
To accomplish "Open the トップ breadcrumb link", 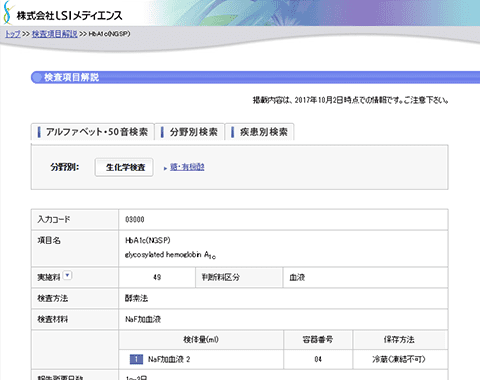I will pyautogui.click(x=13, y=34).
